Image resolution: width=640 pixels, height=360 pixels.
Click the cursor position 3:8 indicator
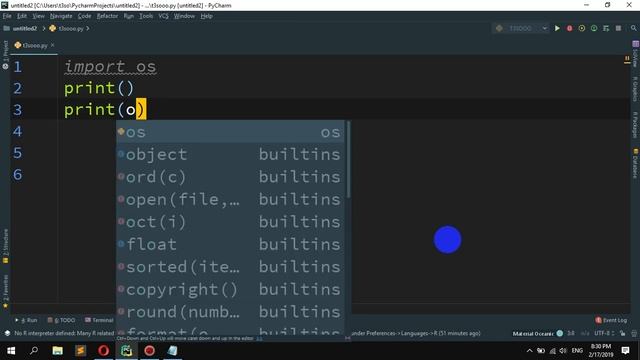571,333
